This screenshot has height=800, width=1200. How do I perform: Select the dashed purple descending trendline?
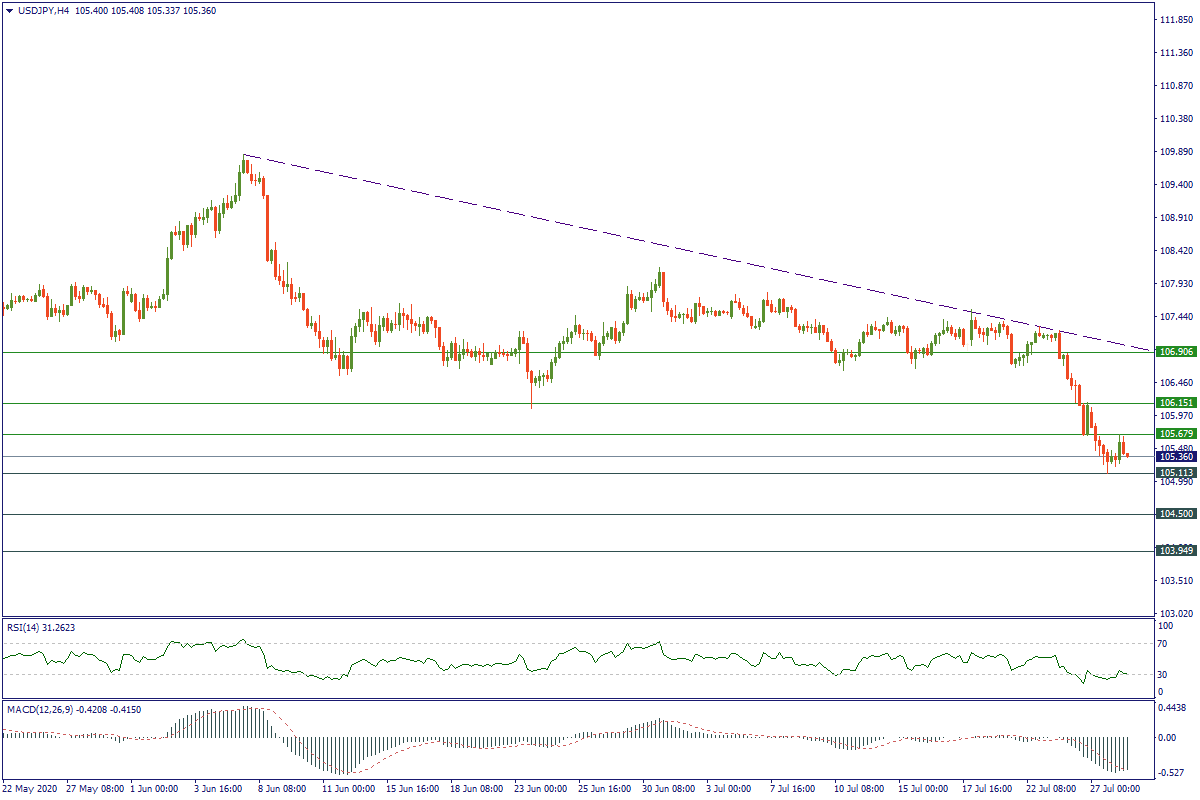point(600,232)
